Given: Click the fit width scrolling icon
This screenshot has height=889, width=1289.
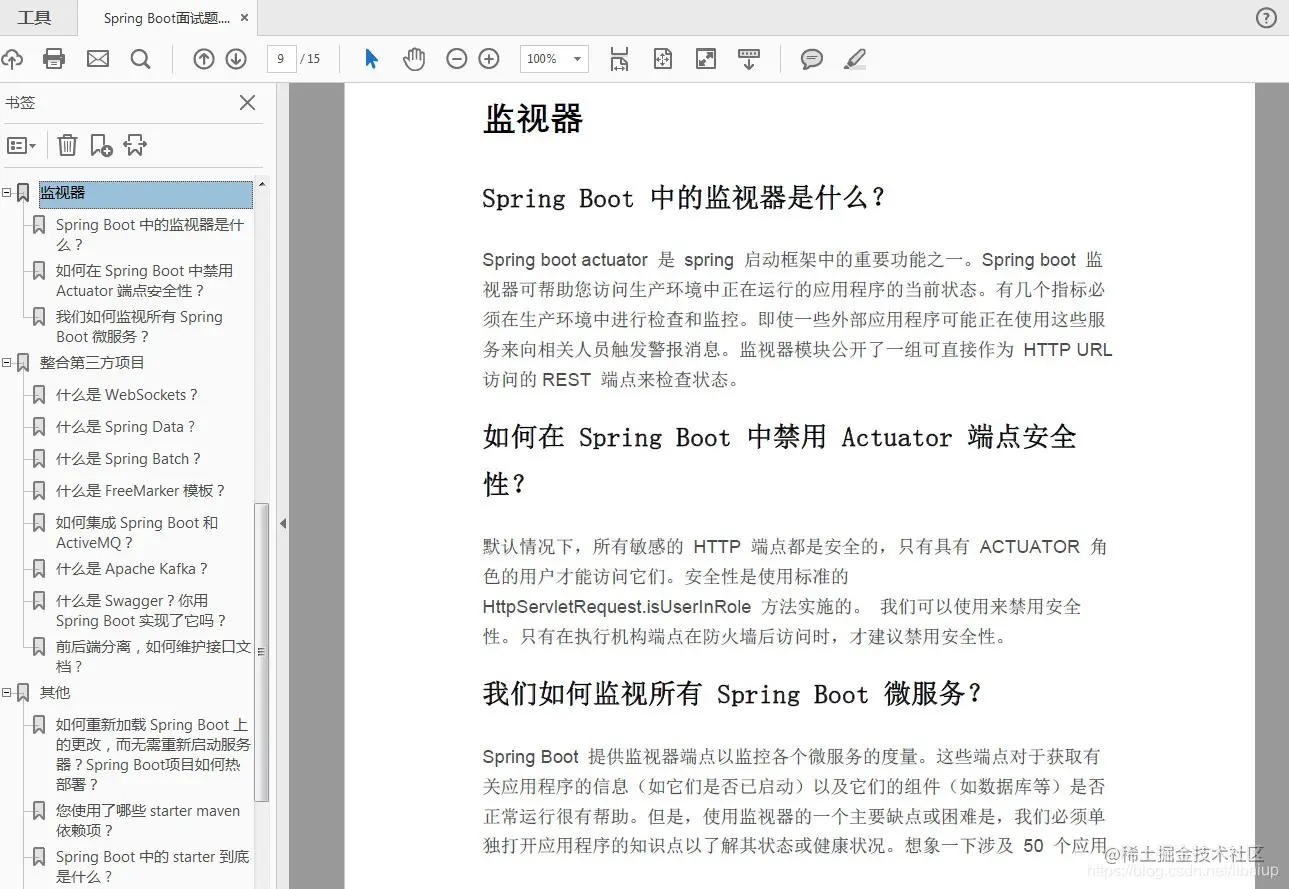Looking at the screenshot, I should (619, 59).
